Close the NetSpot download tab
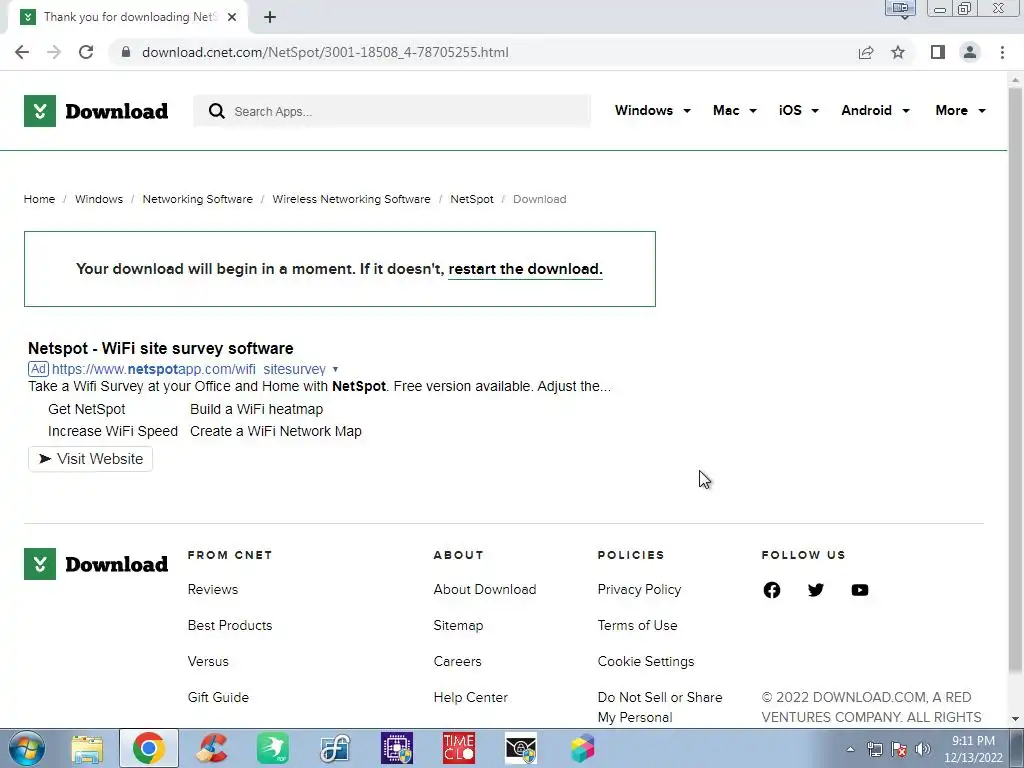 point(232,17)
